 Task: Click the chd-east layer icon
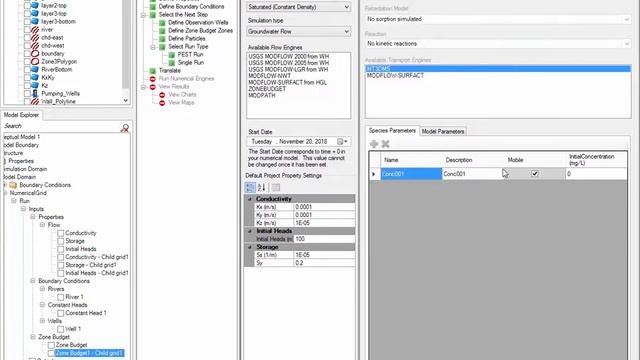tap(35, 38)
